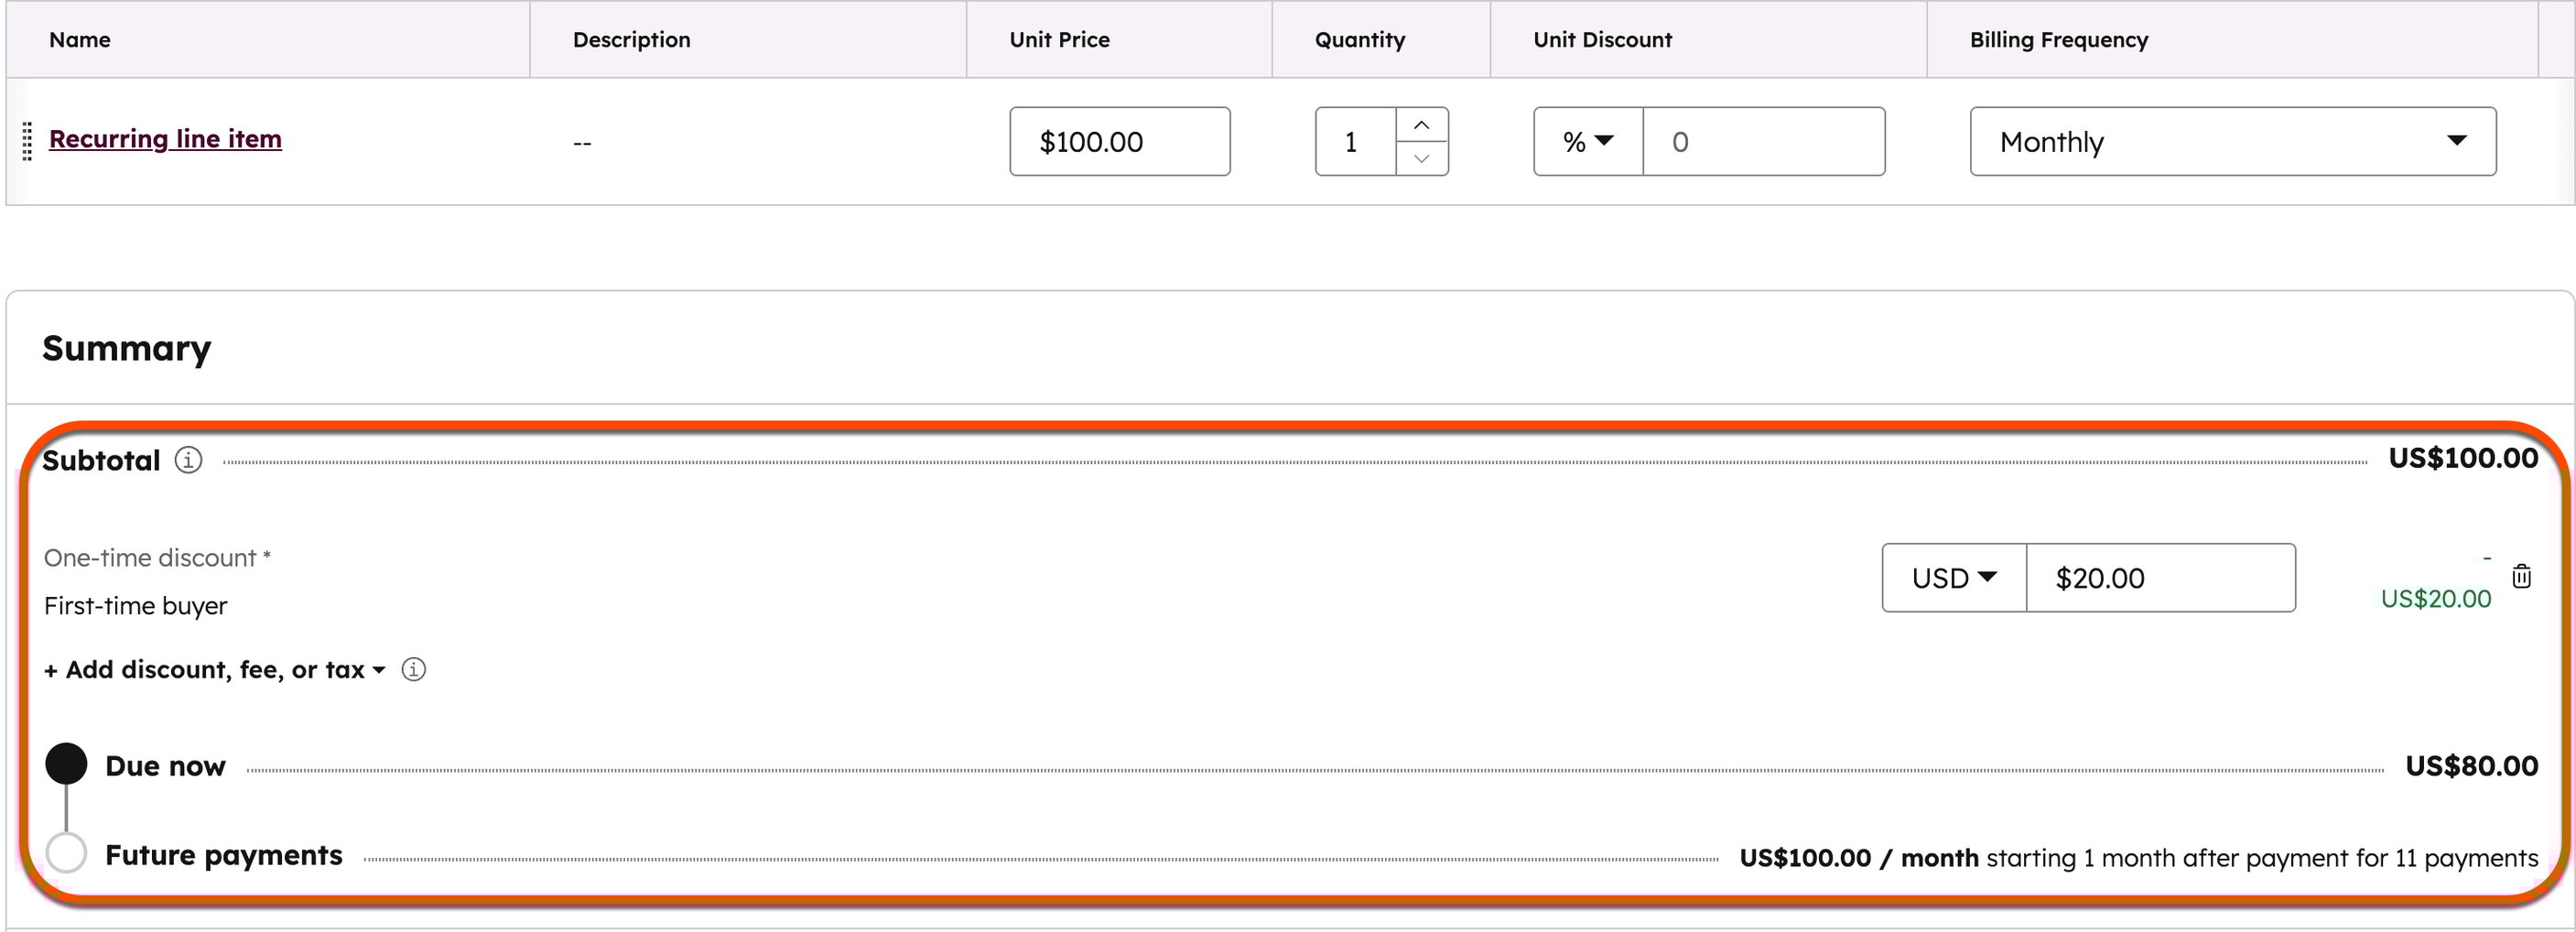Increase quantity with the up arrow

coord(1421,125)
